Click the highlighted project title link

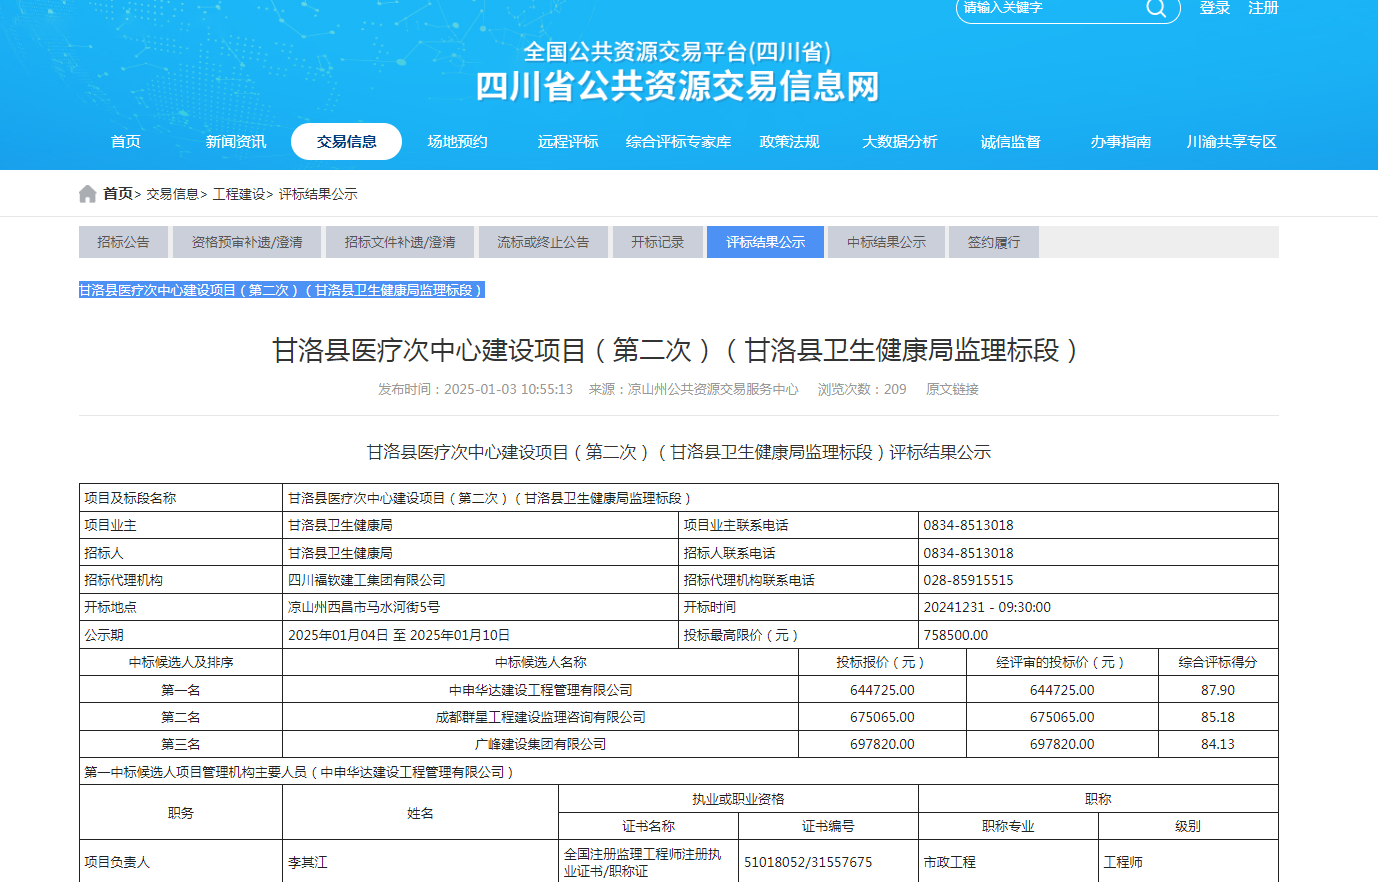click(x=281, y=290)
